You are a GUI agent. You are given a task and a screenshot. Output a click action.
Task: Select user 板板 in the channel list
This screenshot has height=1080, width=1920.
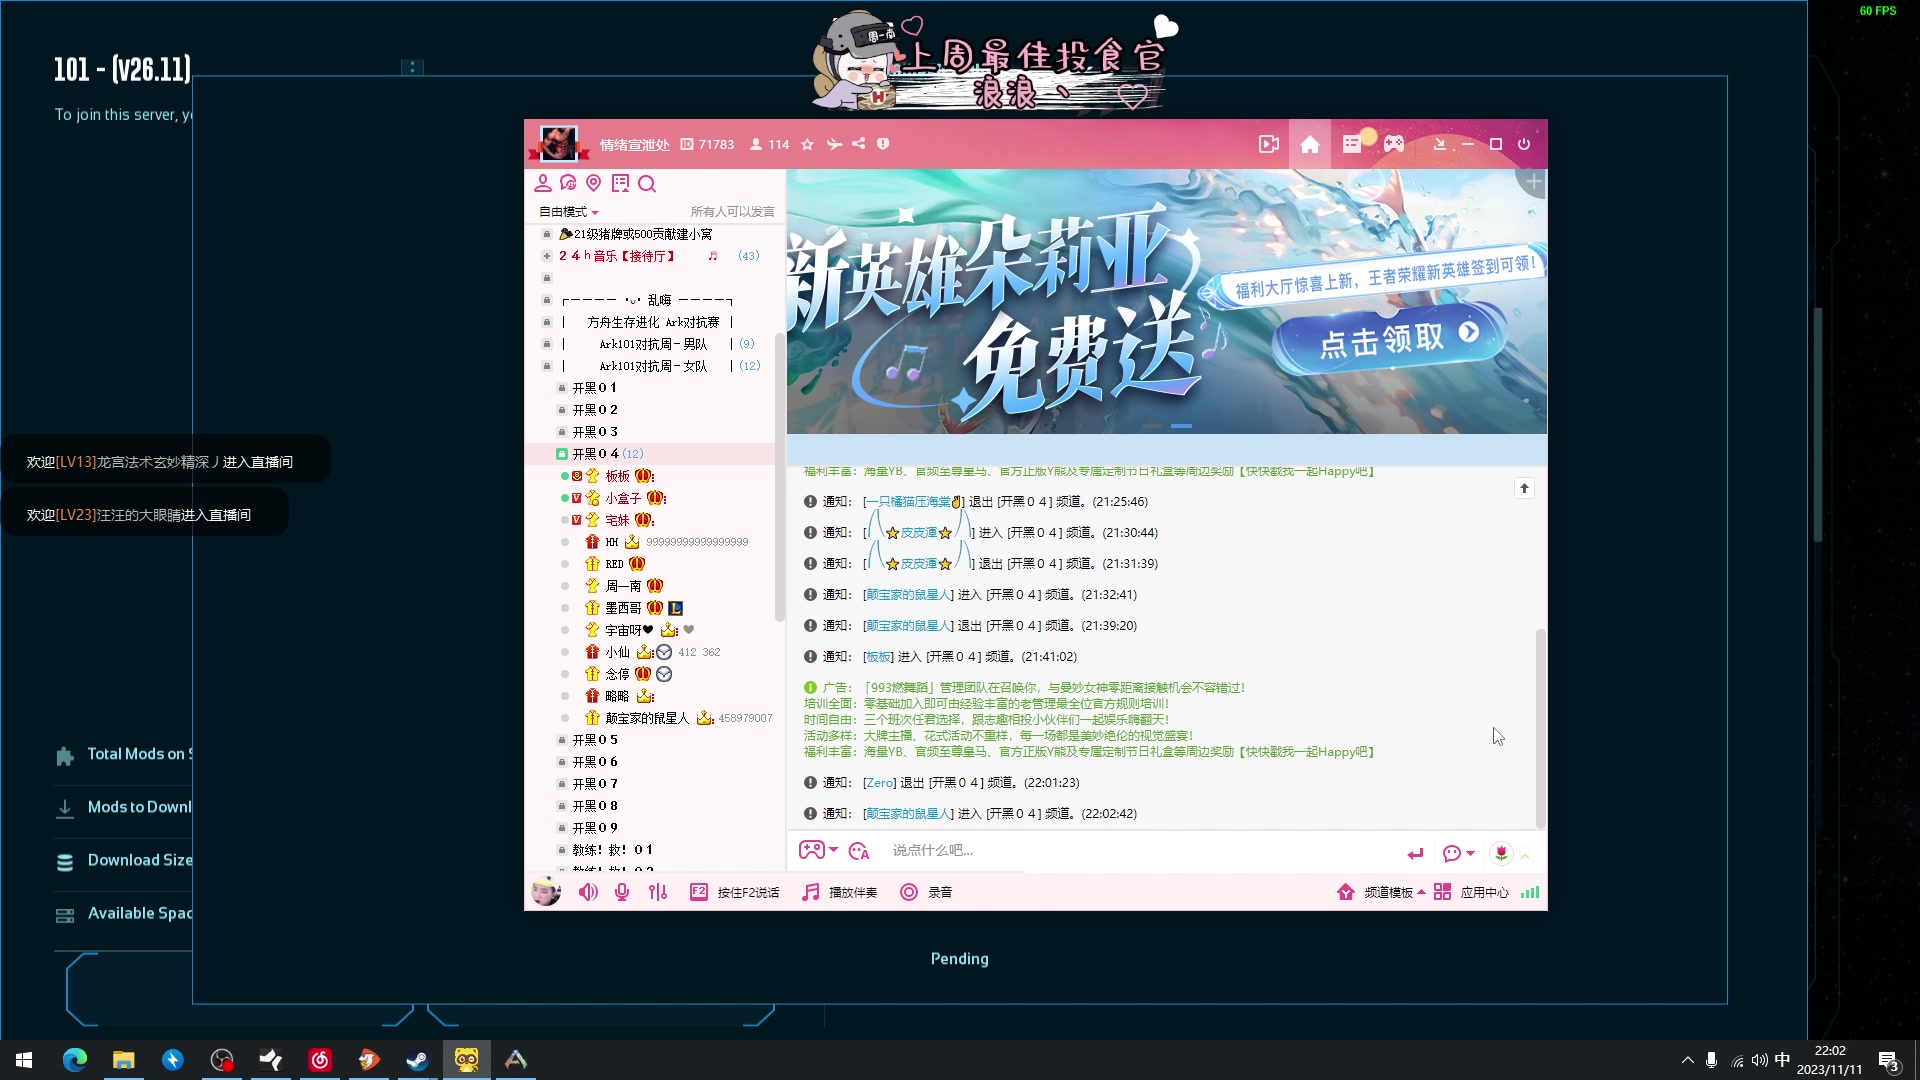(617, 476)
